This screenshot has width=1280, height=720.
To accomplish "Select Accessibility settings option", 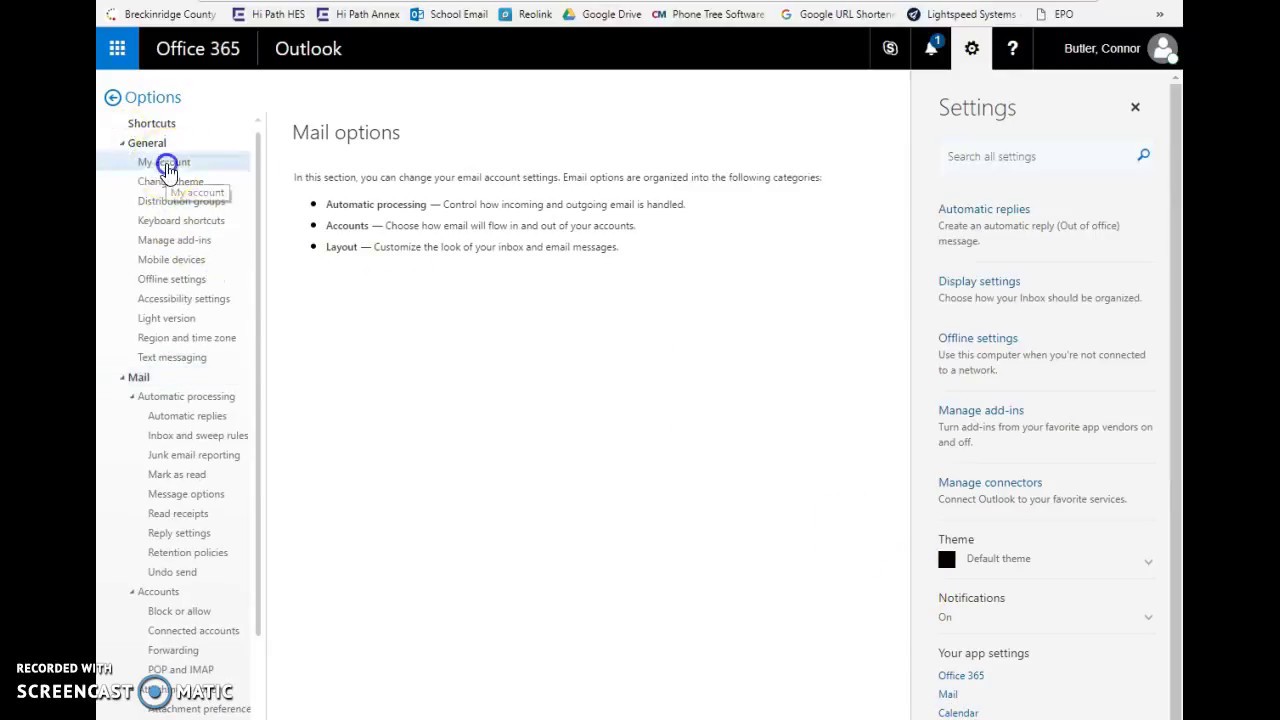I will click(184, 298).
